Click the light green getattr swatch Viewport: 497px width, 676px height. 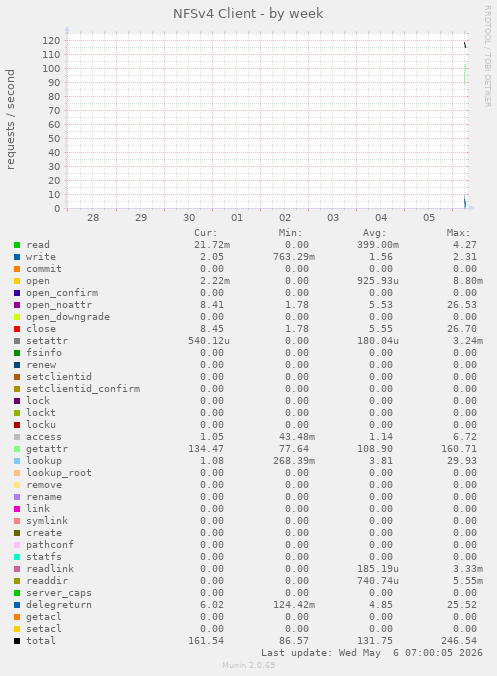pyautogui.click(x=17, y=449)
